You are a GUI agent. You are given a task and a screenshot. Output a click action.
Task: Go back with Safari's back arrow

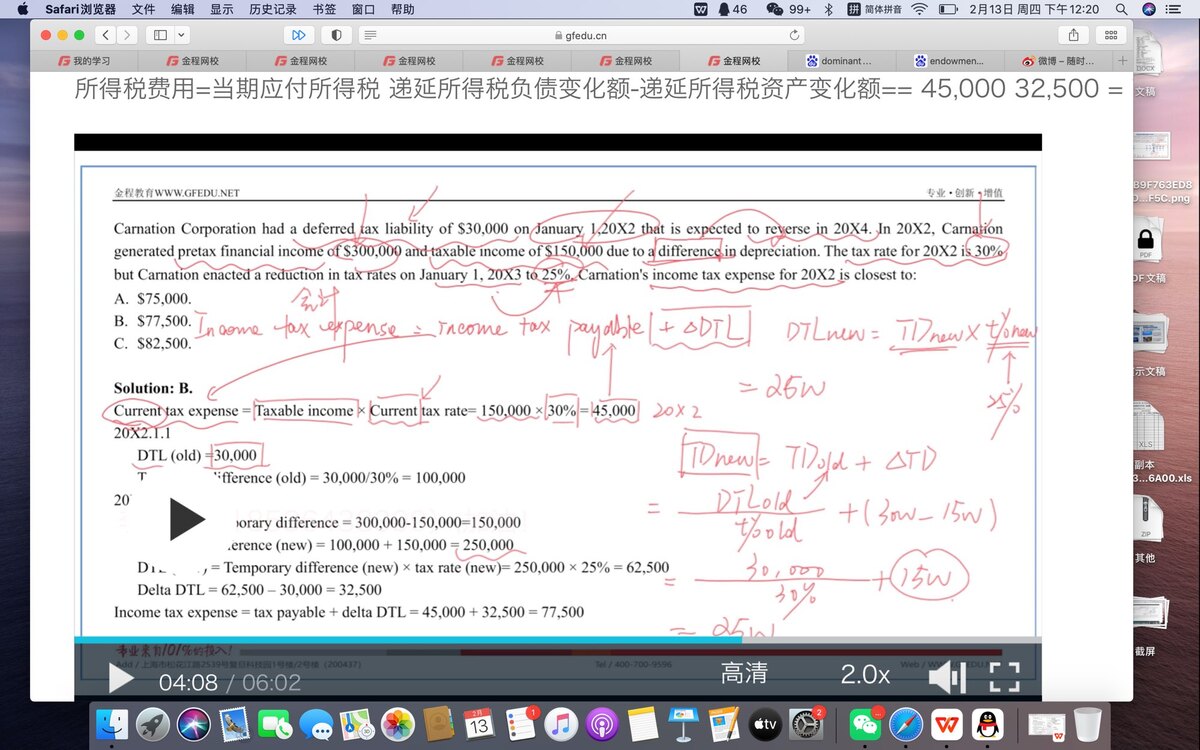click(x=106, y=35)
